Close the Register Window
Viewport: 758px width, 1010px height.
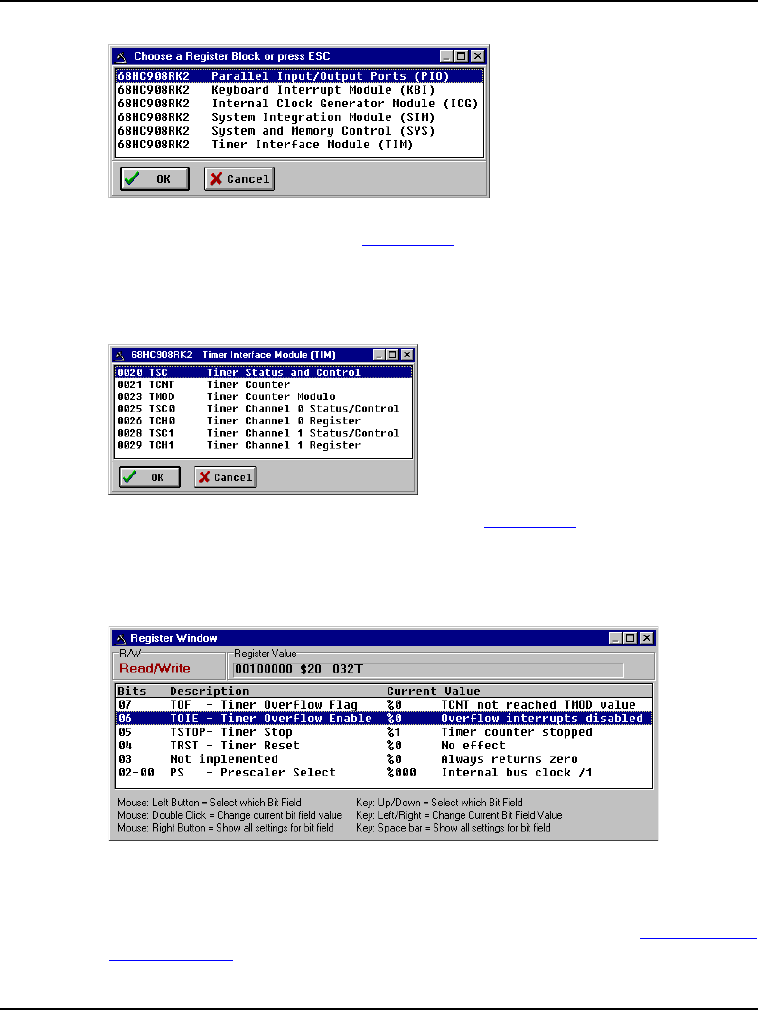pyautogui.click(x=647, y=638)
